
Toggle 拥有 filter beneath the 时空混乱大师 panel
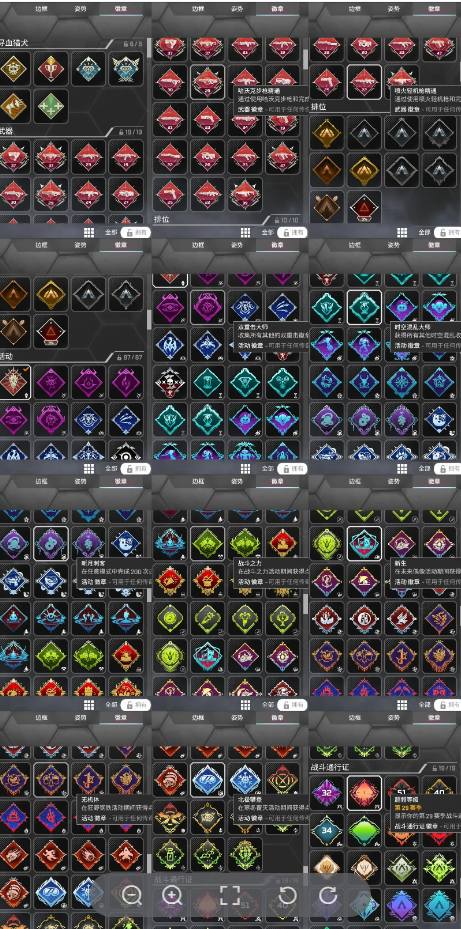[448, 469]
